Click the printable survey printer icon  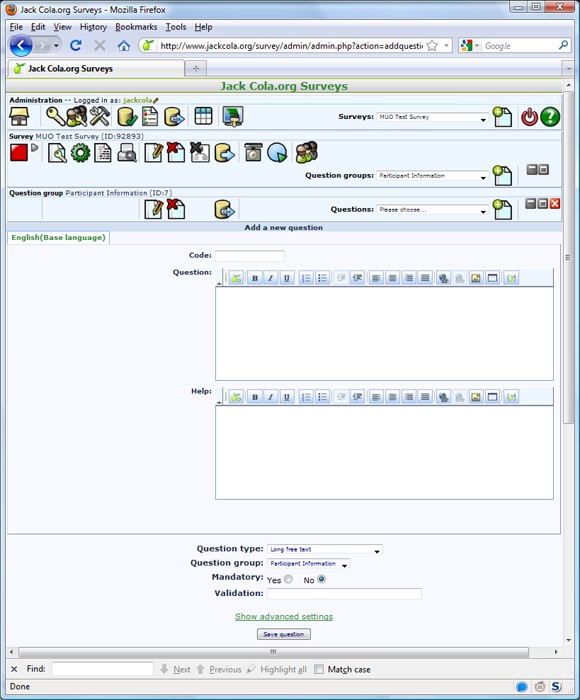(127, 153)
